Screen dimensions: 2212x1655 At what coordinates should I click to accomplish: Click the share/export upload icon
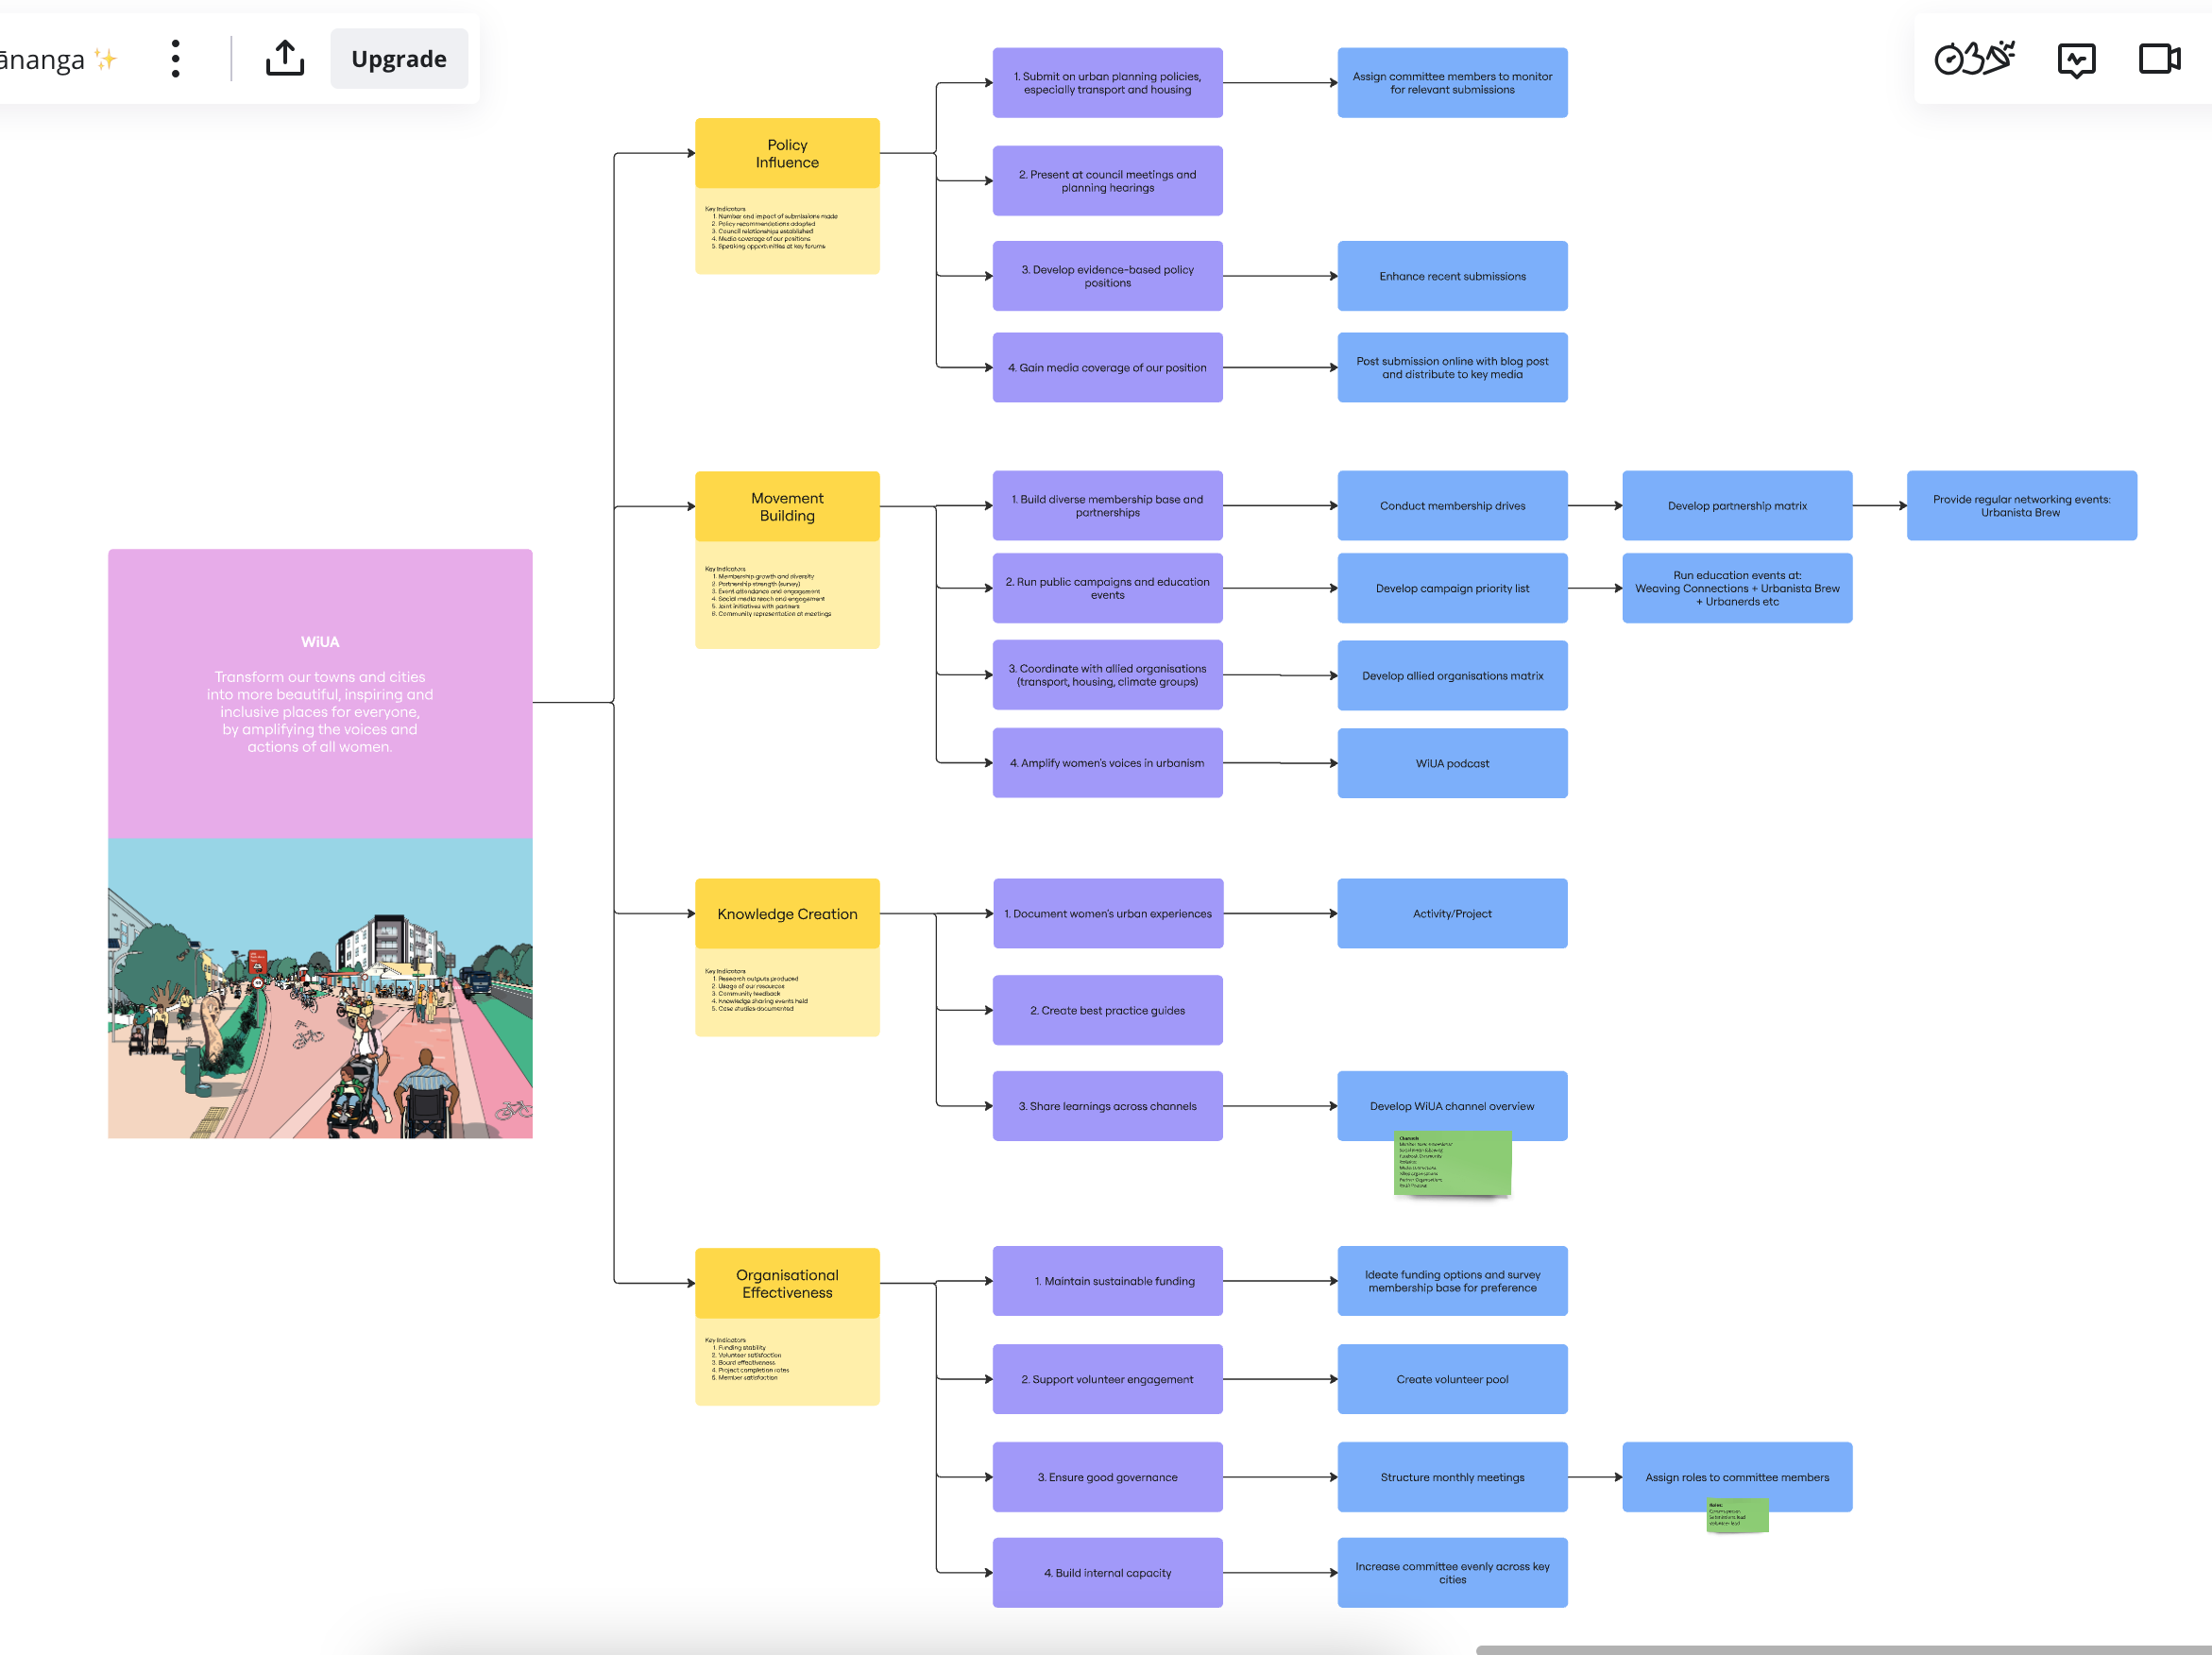click(285, 59)
